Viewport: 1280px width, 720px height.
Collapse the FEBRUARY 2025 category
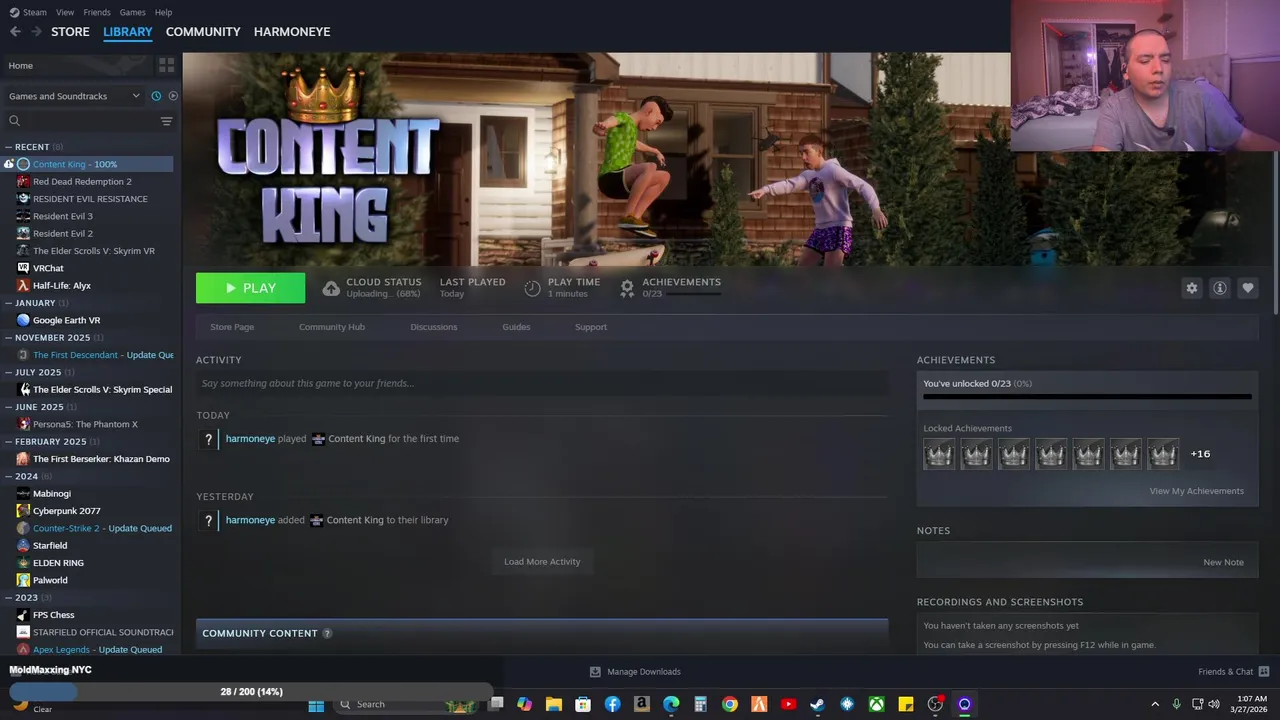[9, 442]
